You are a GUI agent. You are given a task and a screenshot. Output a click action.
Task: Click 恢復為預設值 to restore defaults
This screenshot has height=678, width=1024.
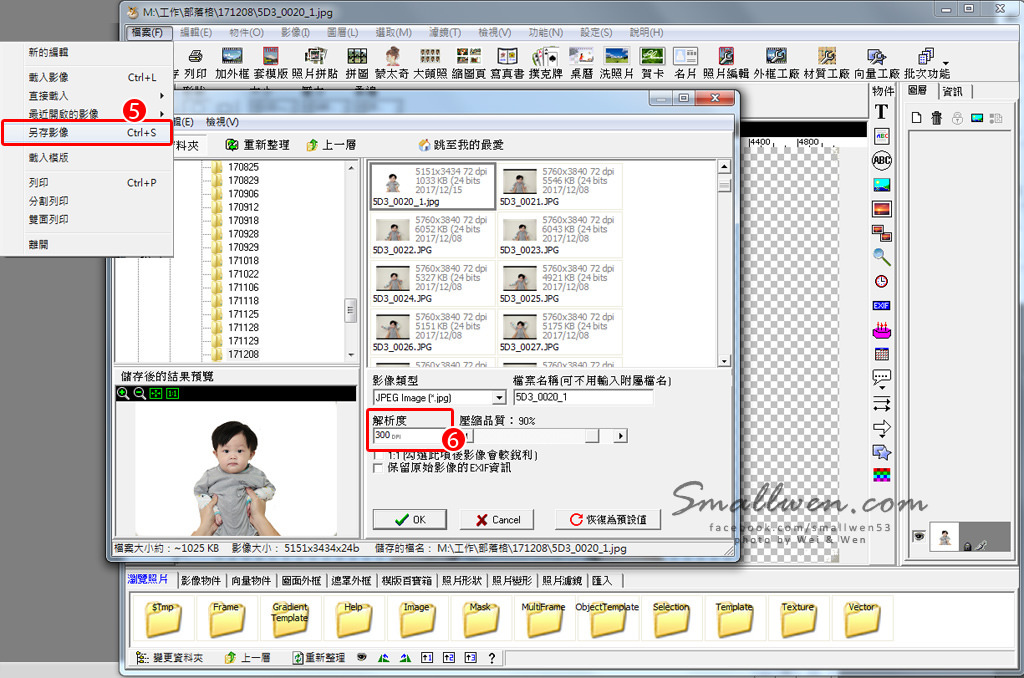(608, 520)
